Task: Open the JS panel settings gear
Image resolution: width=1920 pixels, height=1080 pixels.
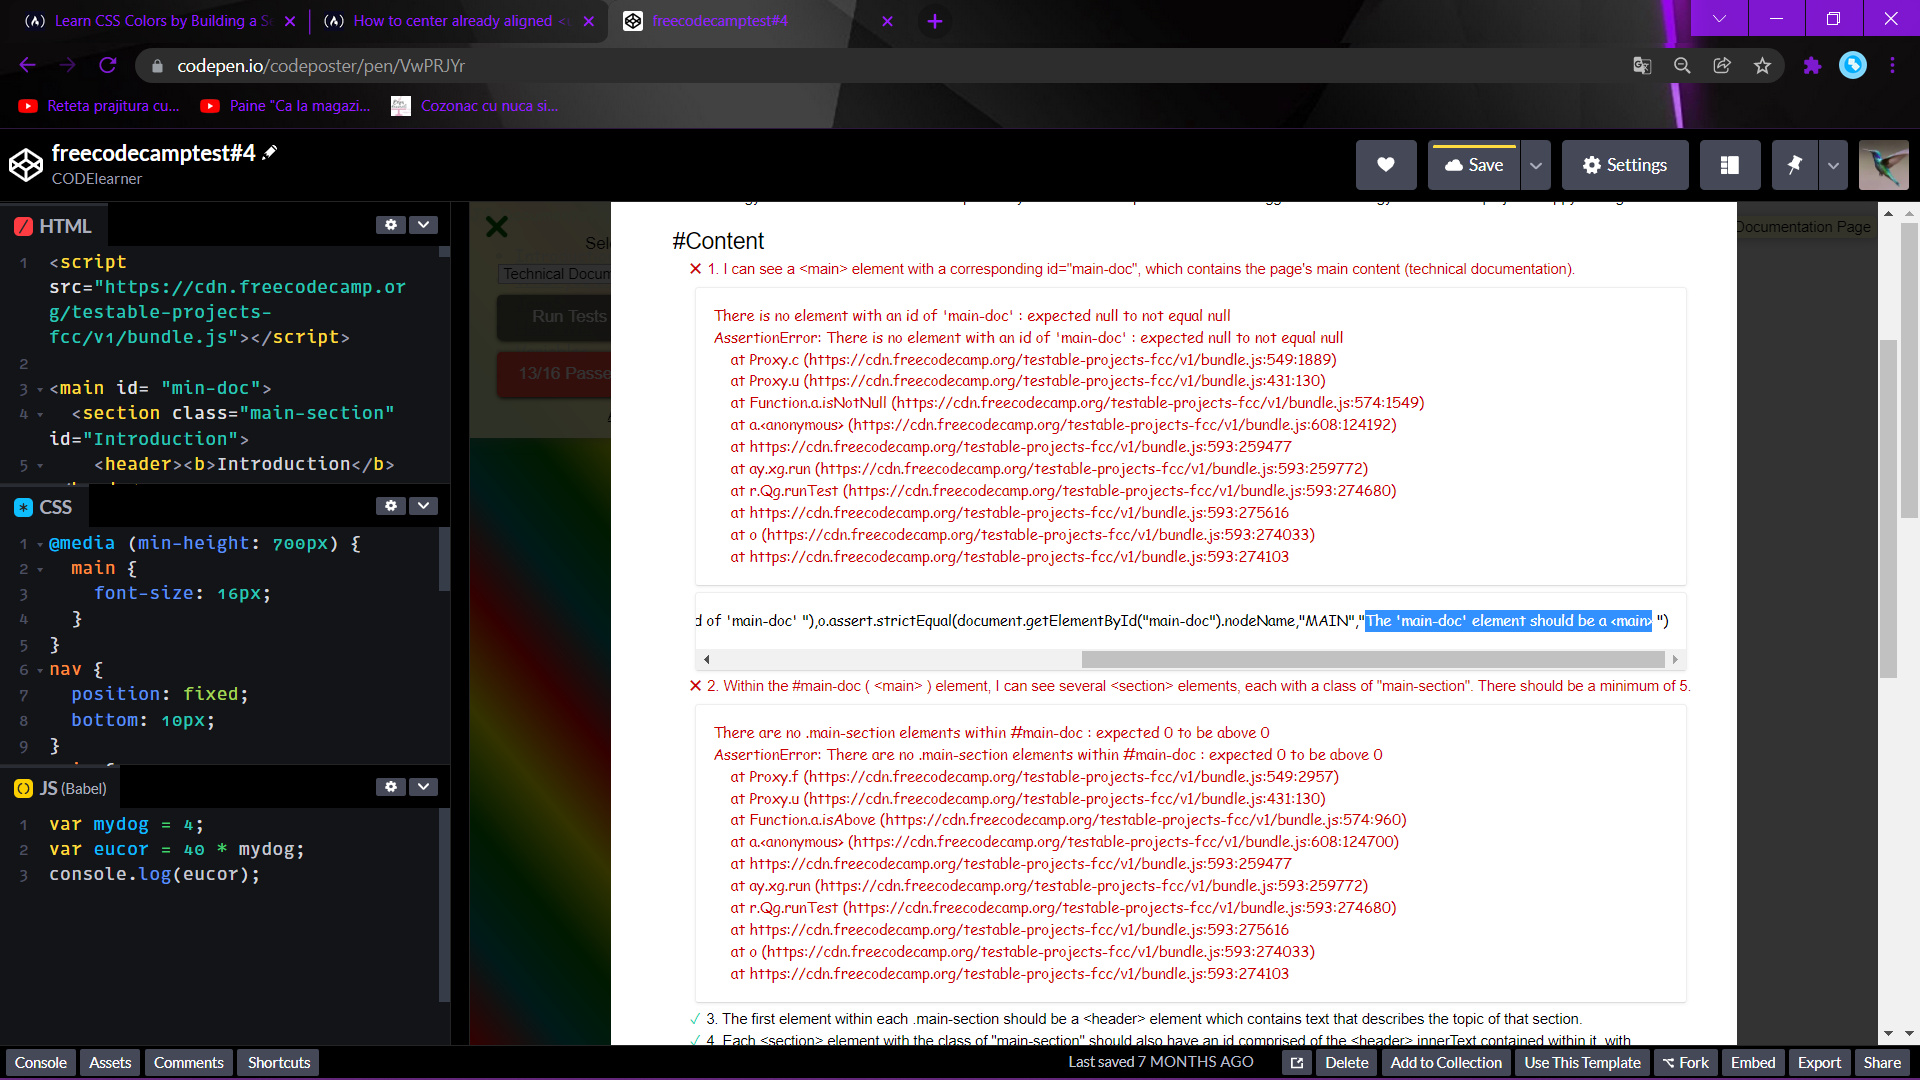Action: tap(391, 787)
